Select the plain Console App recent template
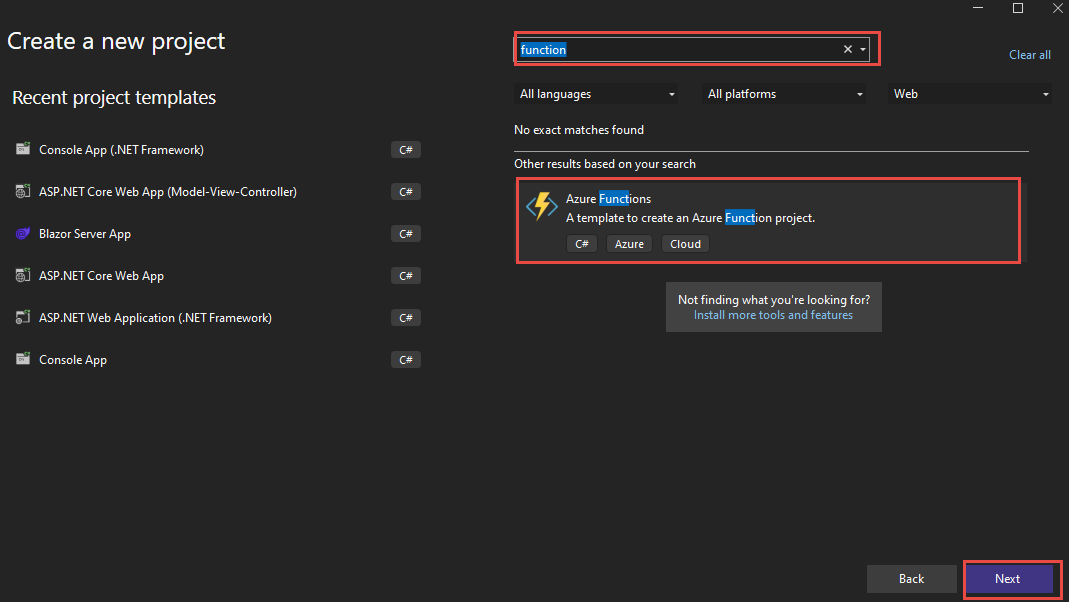 pyautogui.click(x=217, y=359)
